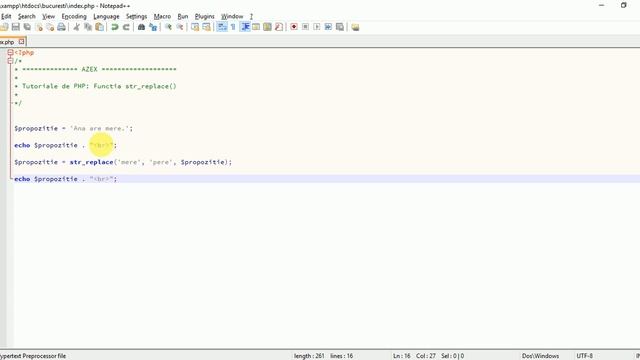Click Run a Macro Multiple Times icon
This screenshot has height=360, width=640.
tap(328, 27)
